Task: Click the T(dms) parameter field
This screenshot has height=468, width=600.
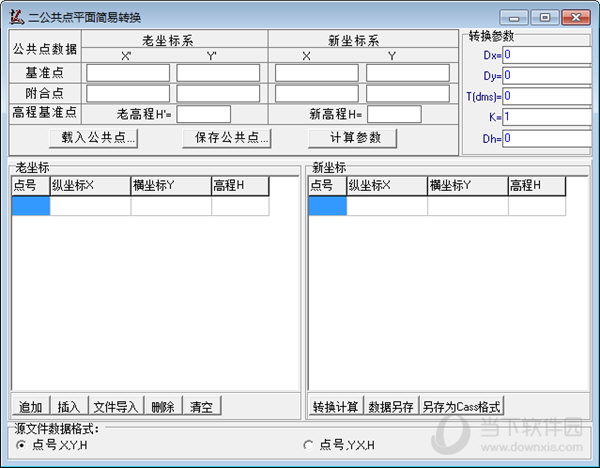Action: click(547, 96)
